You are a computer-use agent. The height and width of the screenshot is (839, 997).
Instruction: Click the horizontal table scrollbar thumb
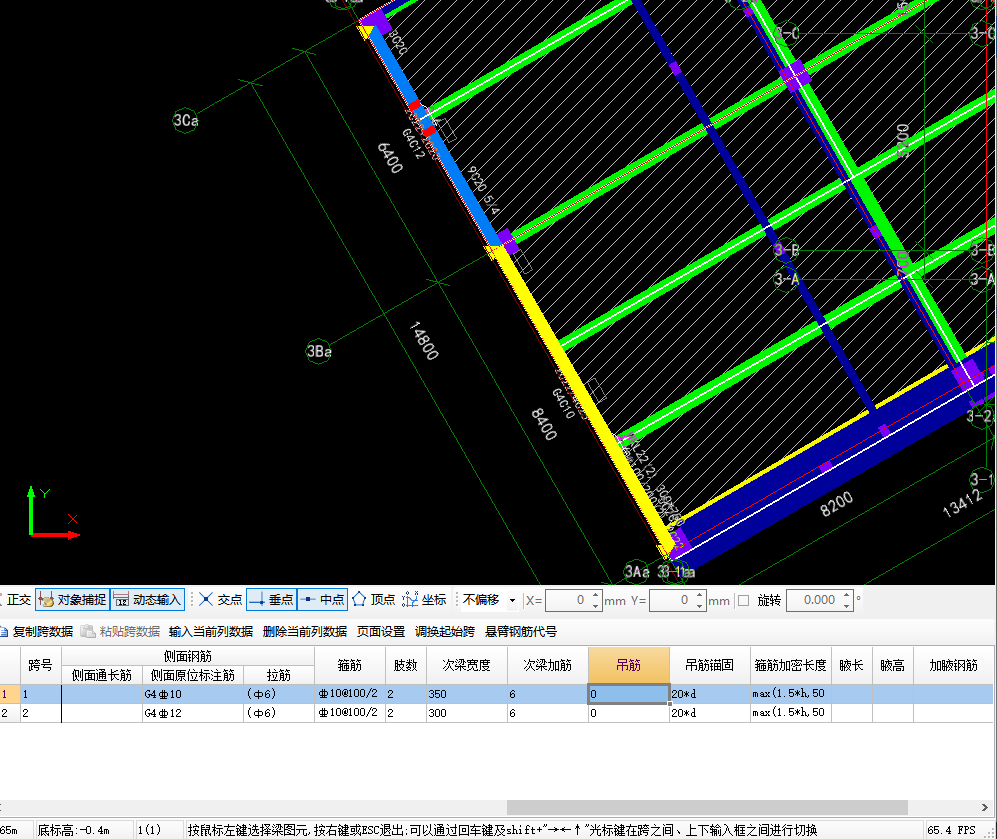(707, 807)
